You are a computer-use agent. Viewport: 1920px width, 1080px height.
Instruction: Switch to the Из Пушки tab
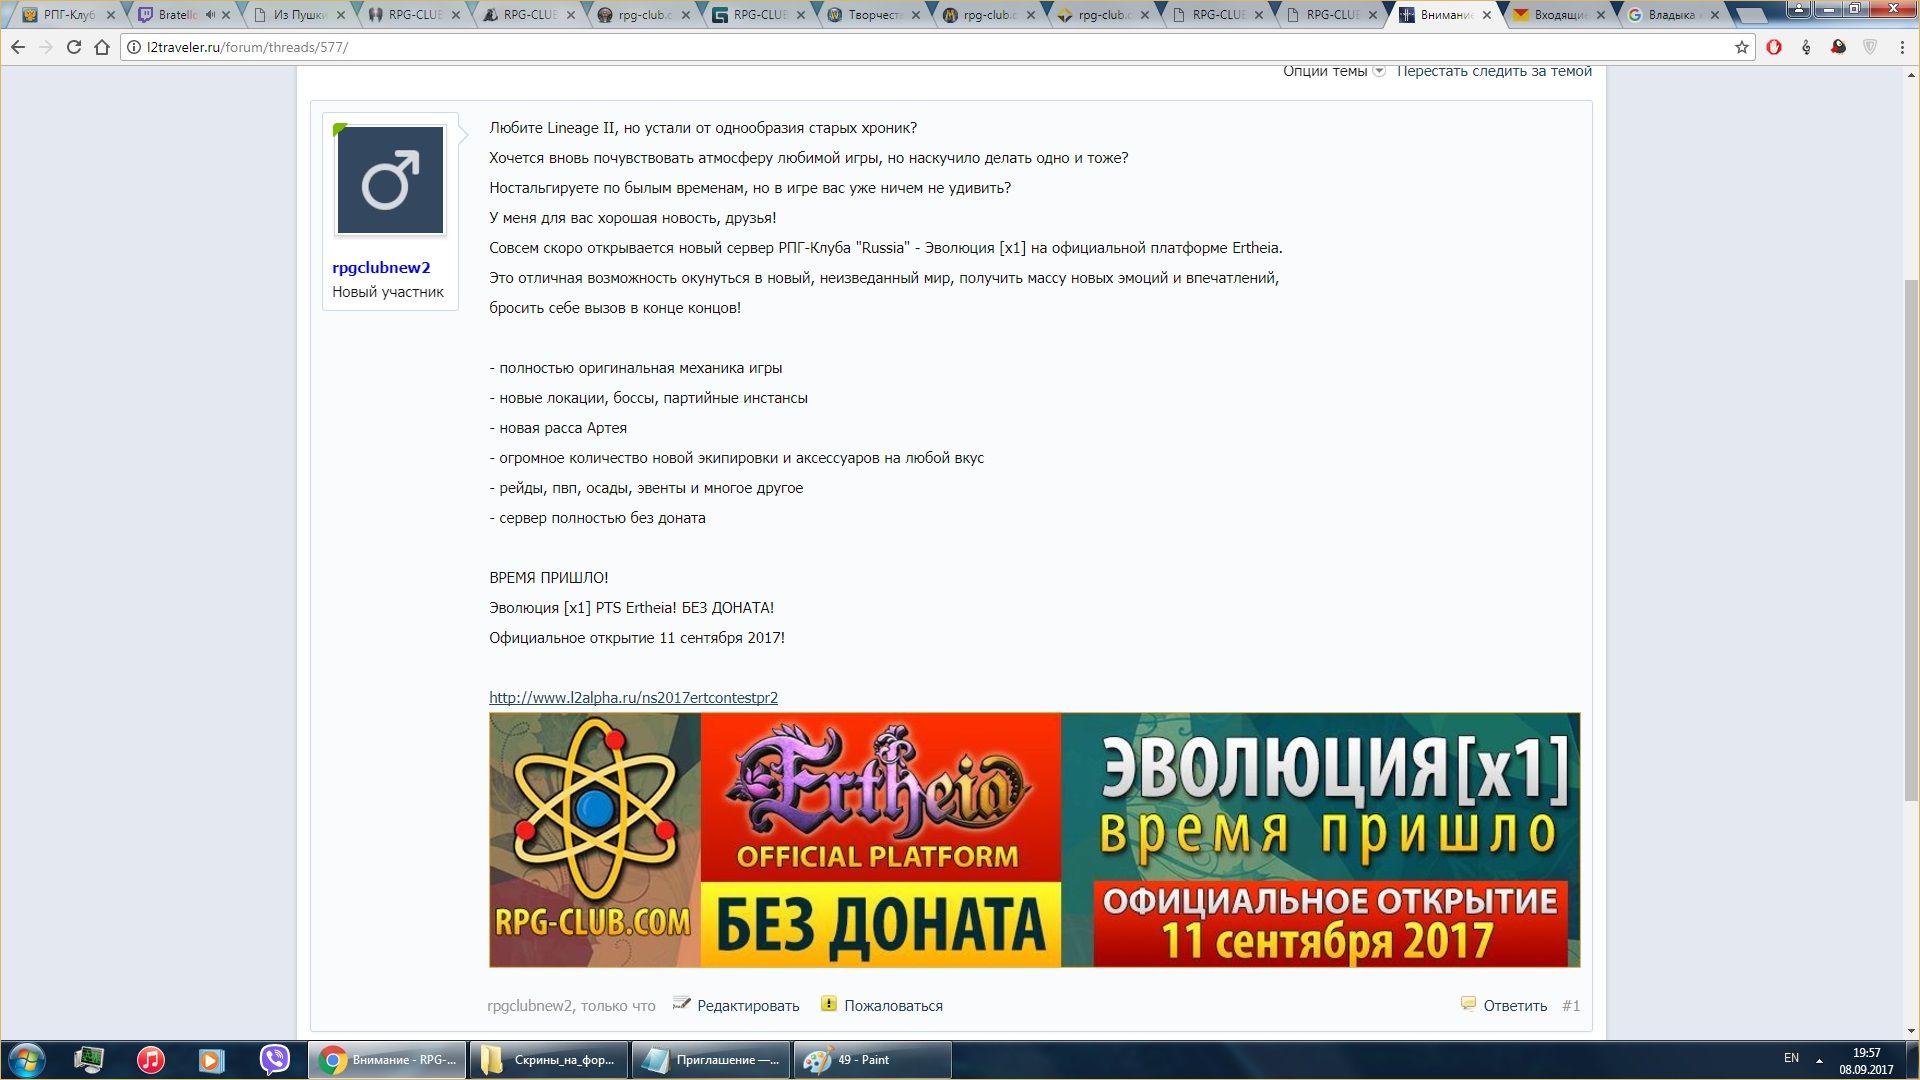[298, 15]
